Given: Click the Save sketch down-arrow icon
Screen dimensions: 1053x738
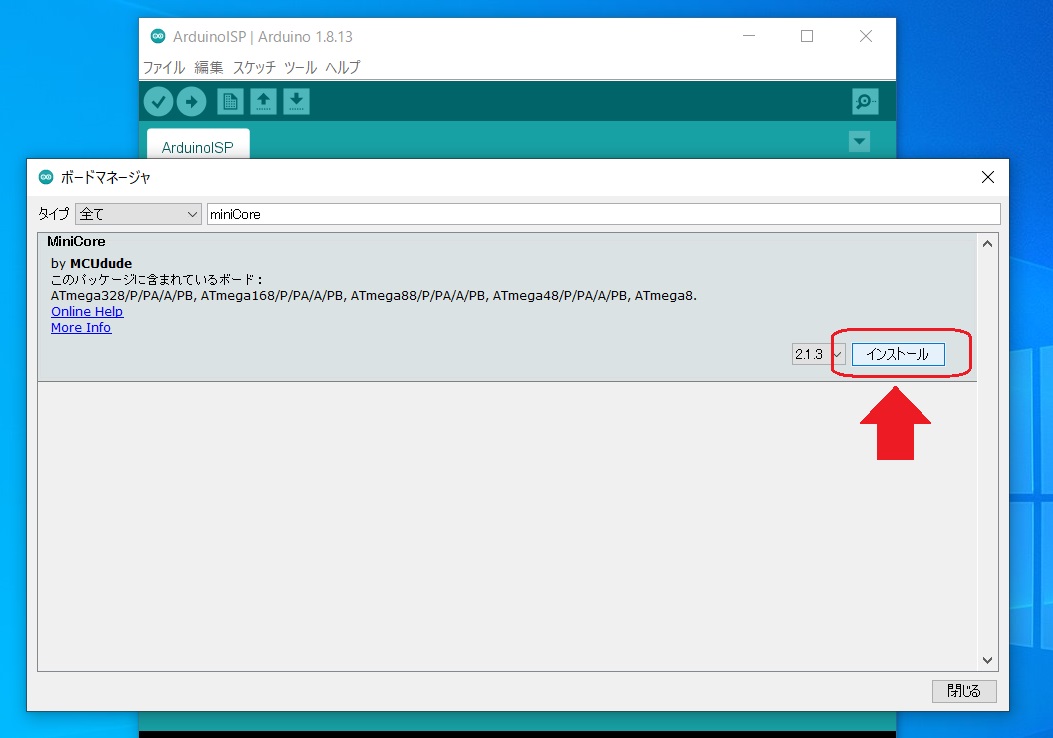Looking at the screenshot, I should (x=296, y=102).
